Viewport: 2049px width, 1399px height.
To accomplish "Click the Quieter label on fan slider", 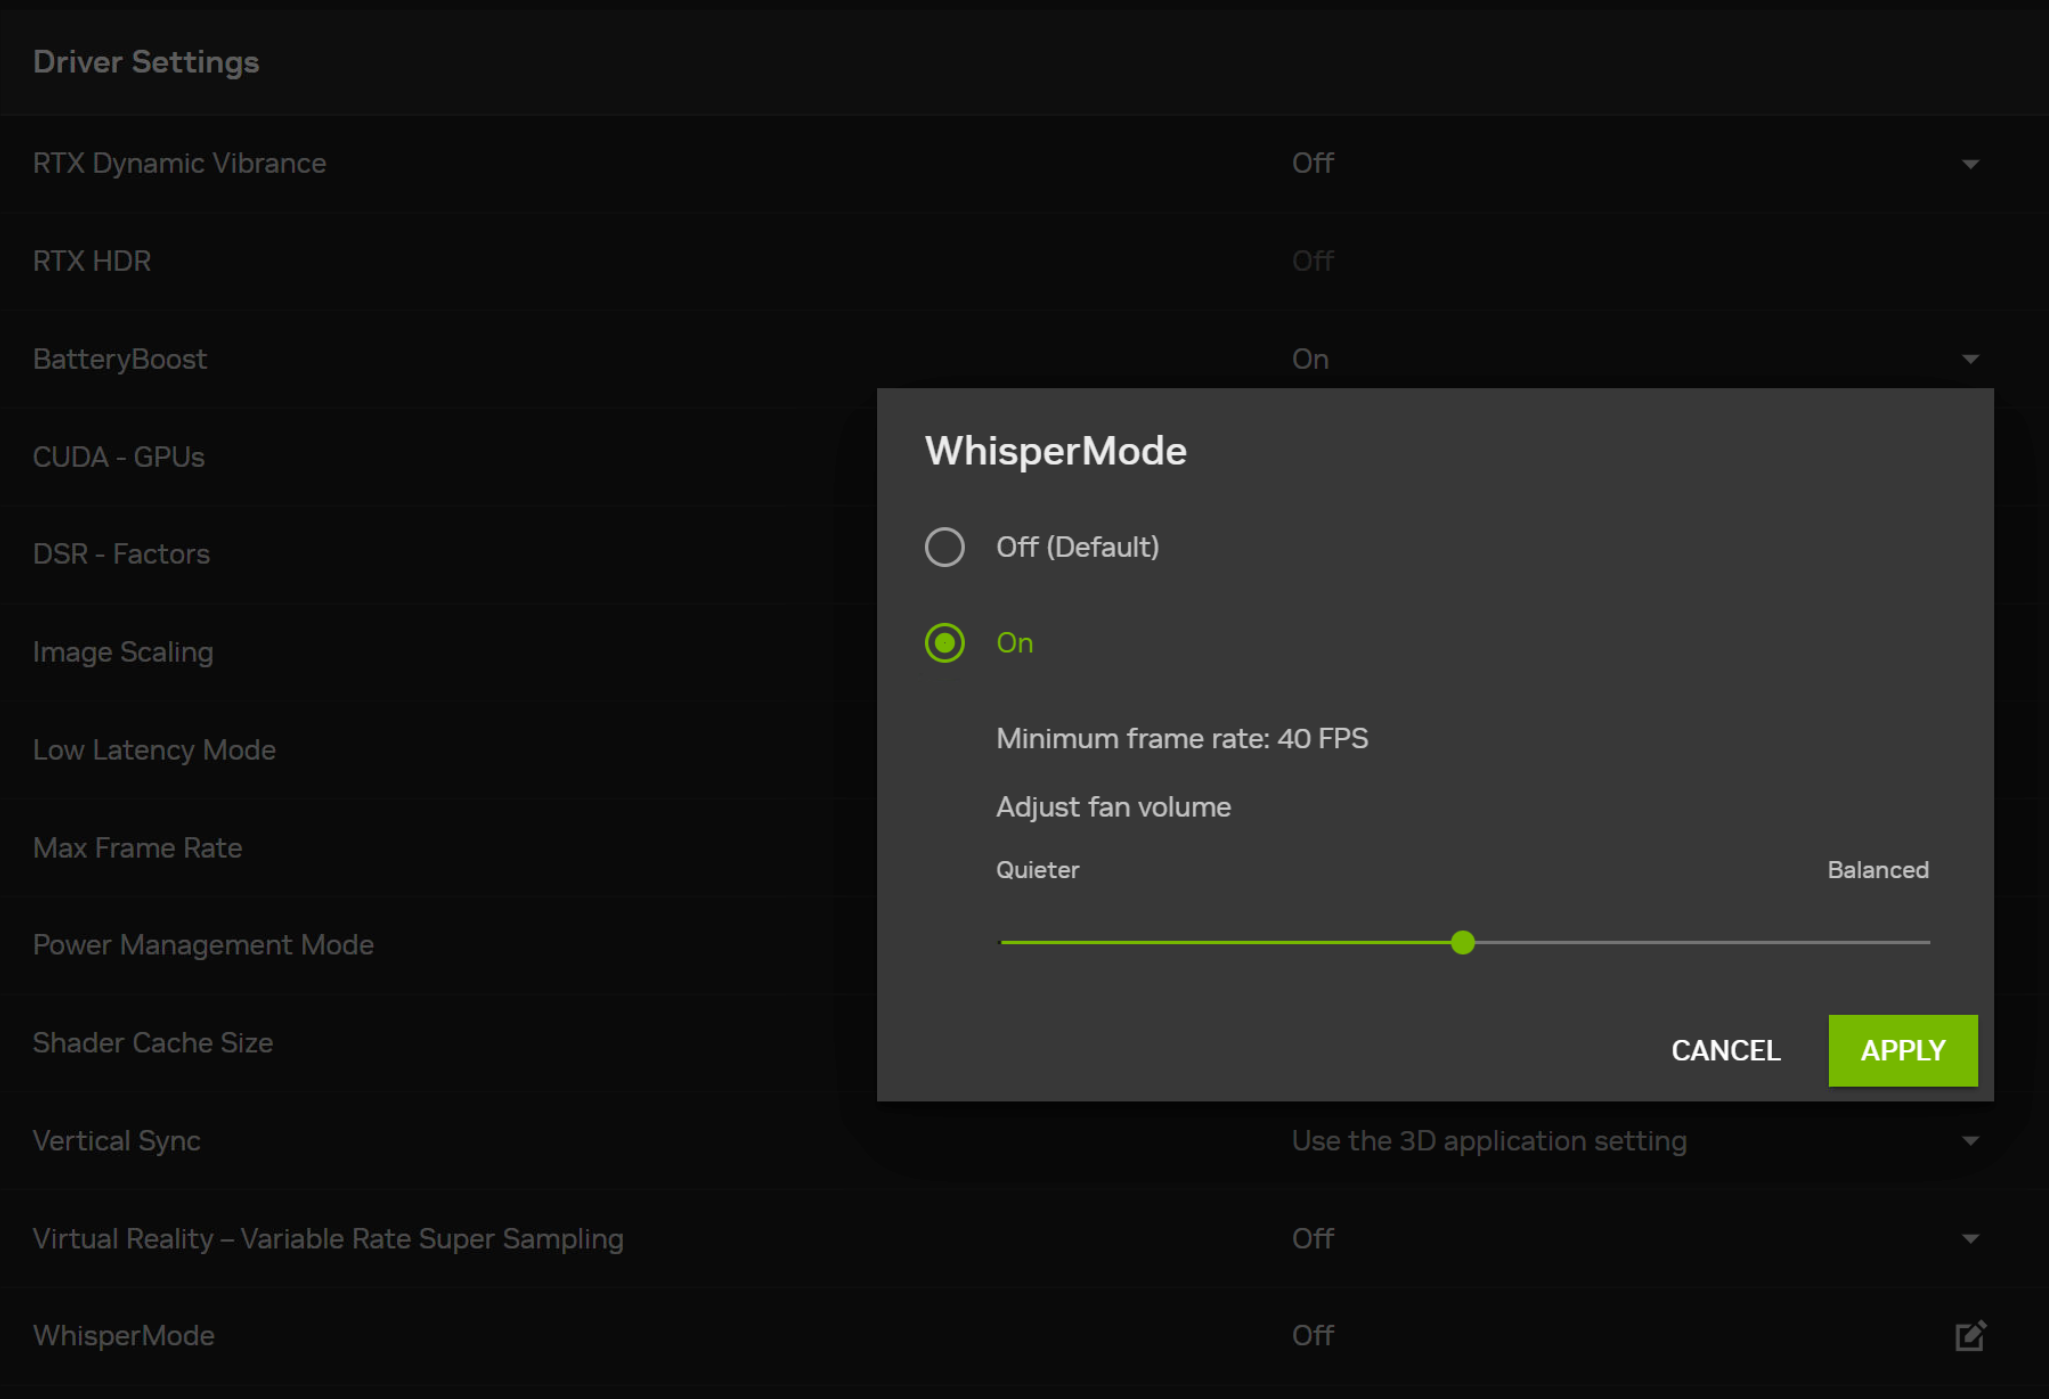I will point(1037,870).
